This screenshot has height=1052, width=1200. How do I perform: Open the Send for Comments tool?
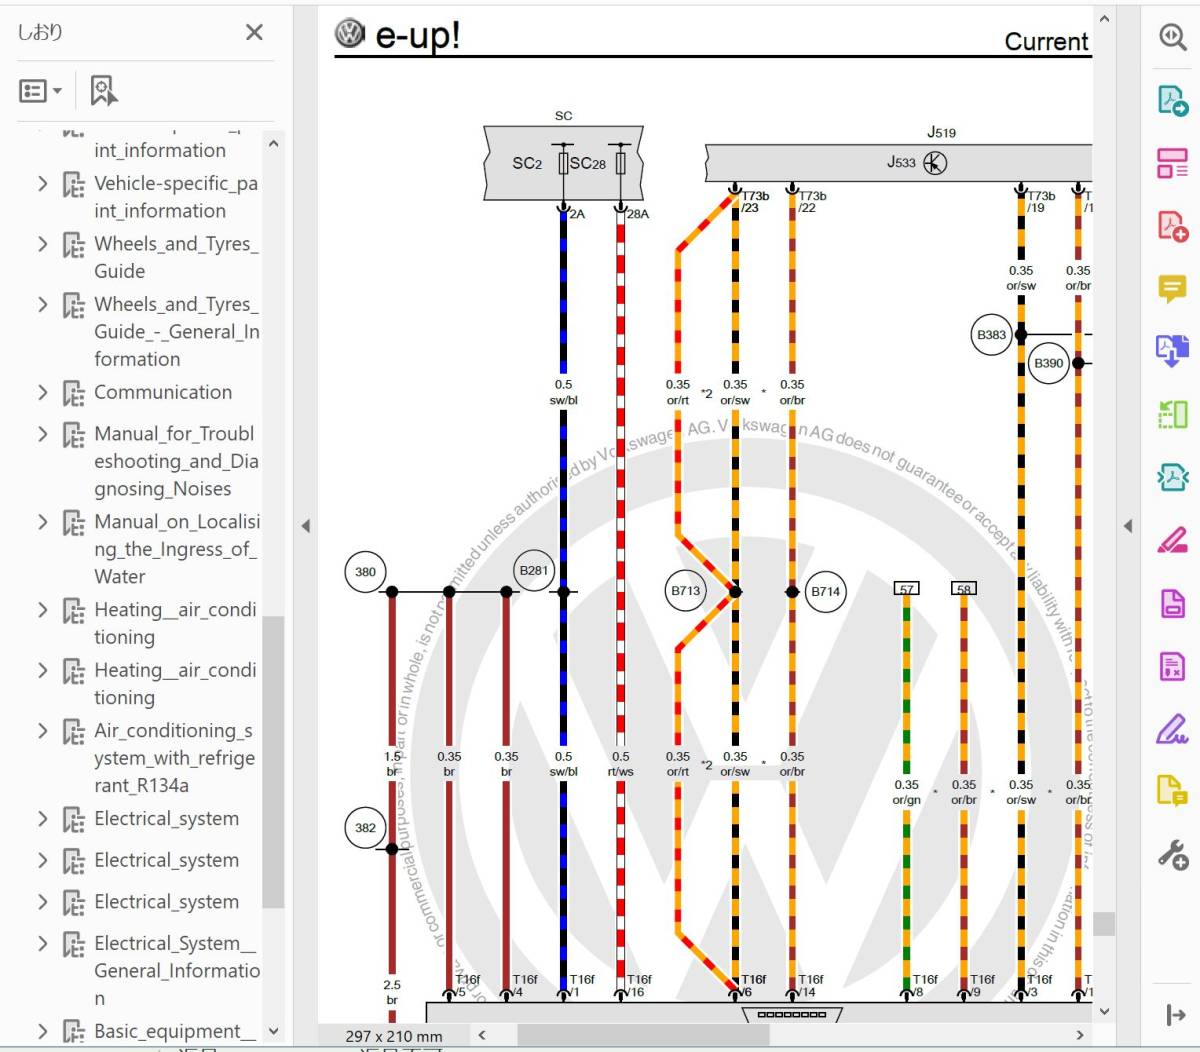(x=1172, y=791)
